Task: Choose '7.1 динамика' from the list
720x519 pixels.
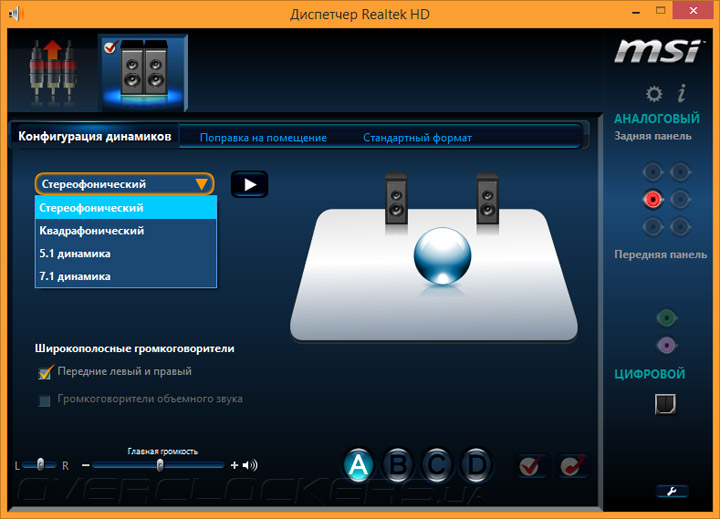Action: point(126,276)
